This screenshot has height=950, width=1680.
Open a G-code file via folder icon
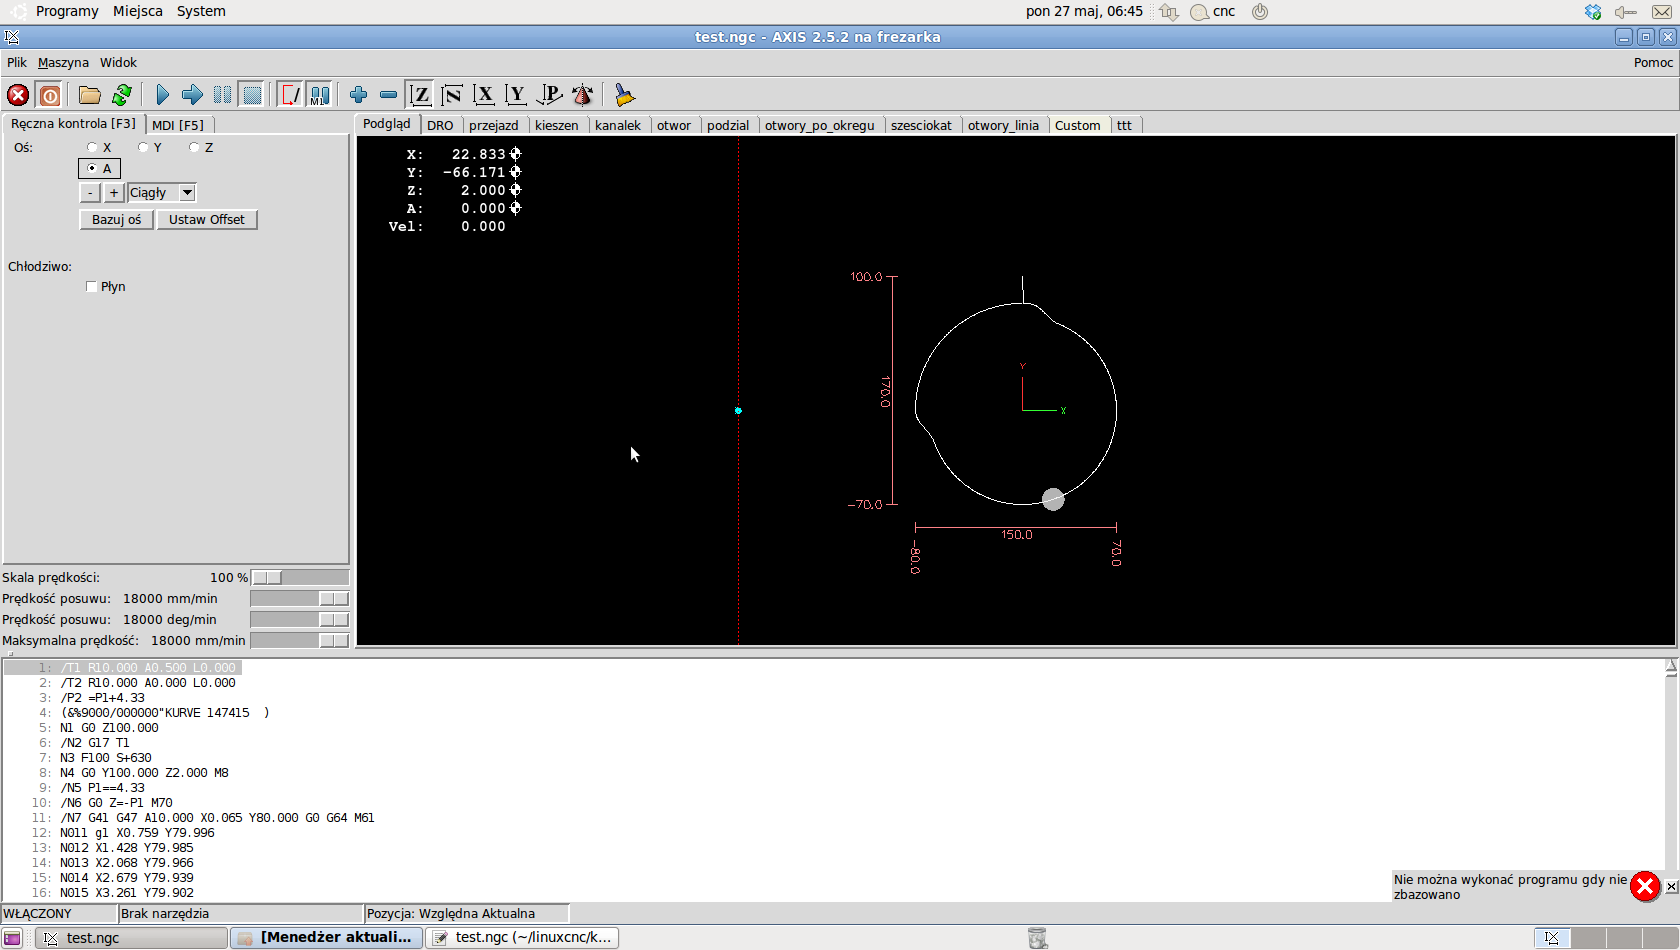90,95
